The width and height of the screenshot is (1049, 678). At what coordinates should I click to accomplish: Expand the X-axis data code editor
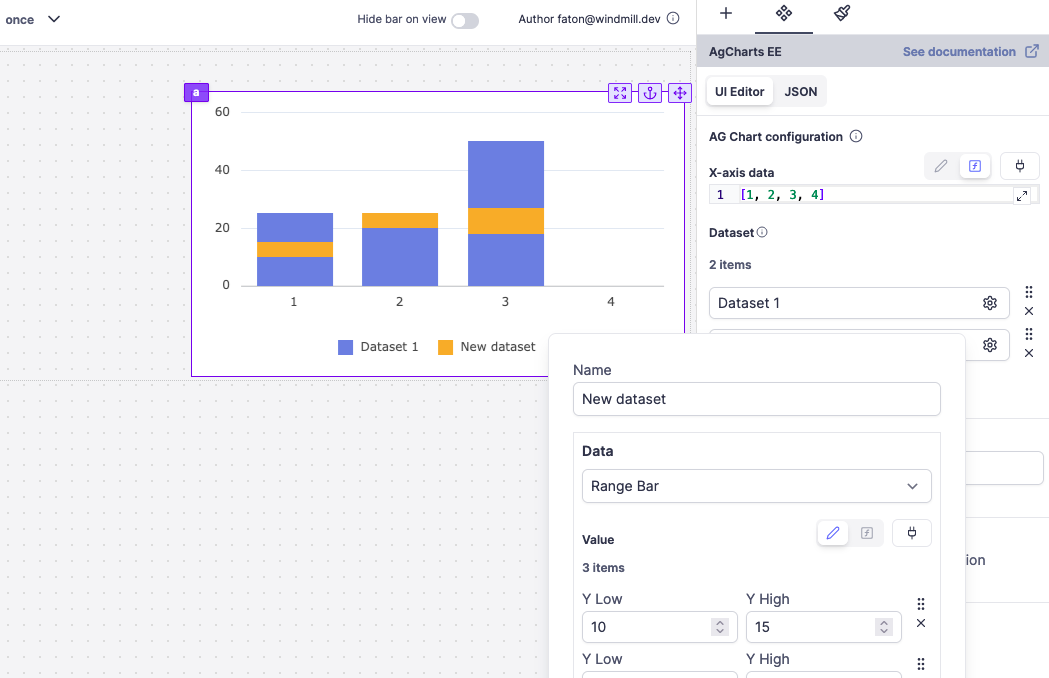(x=1022, y=196)
